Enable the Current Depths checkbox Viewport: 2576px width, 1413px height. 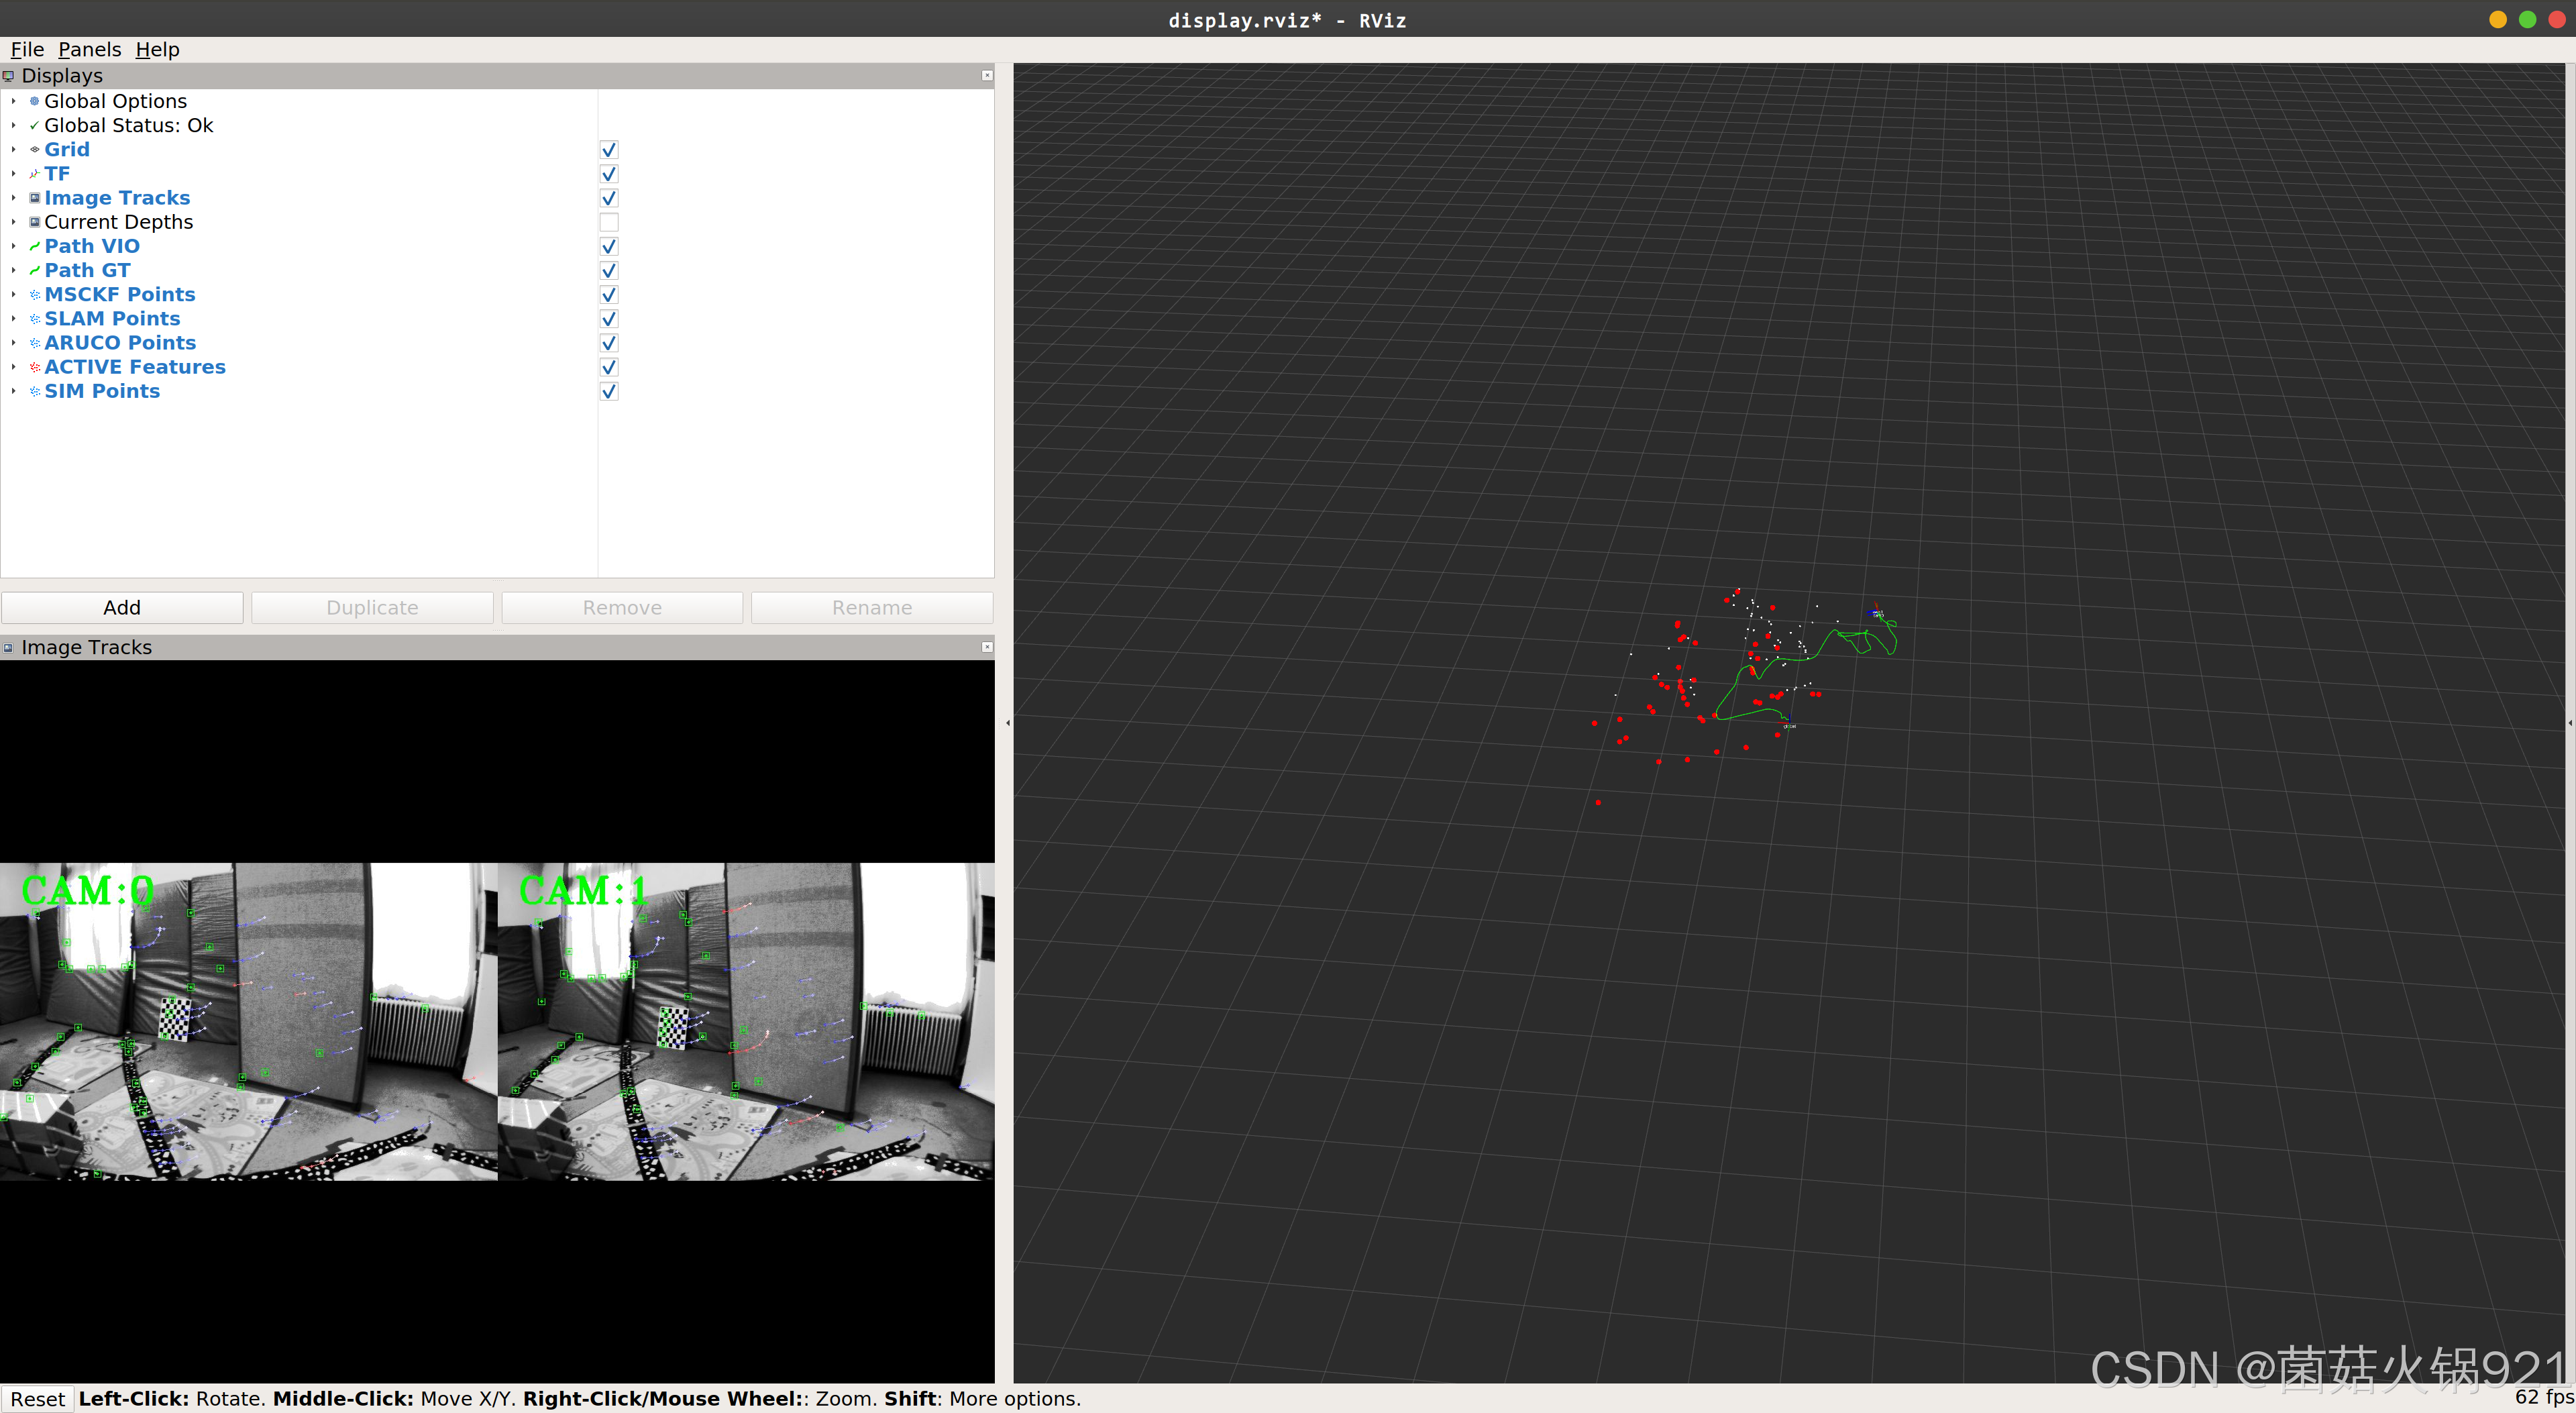coord(608,222)
